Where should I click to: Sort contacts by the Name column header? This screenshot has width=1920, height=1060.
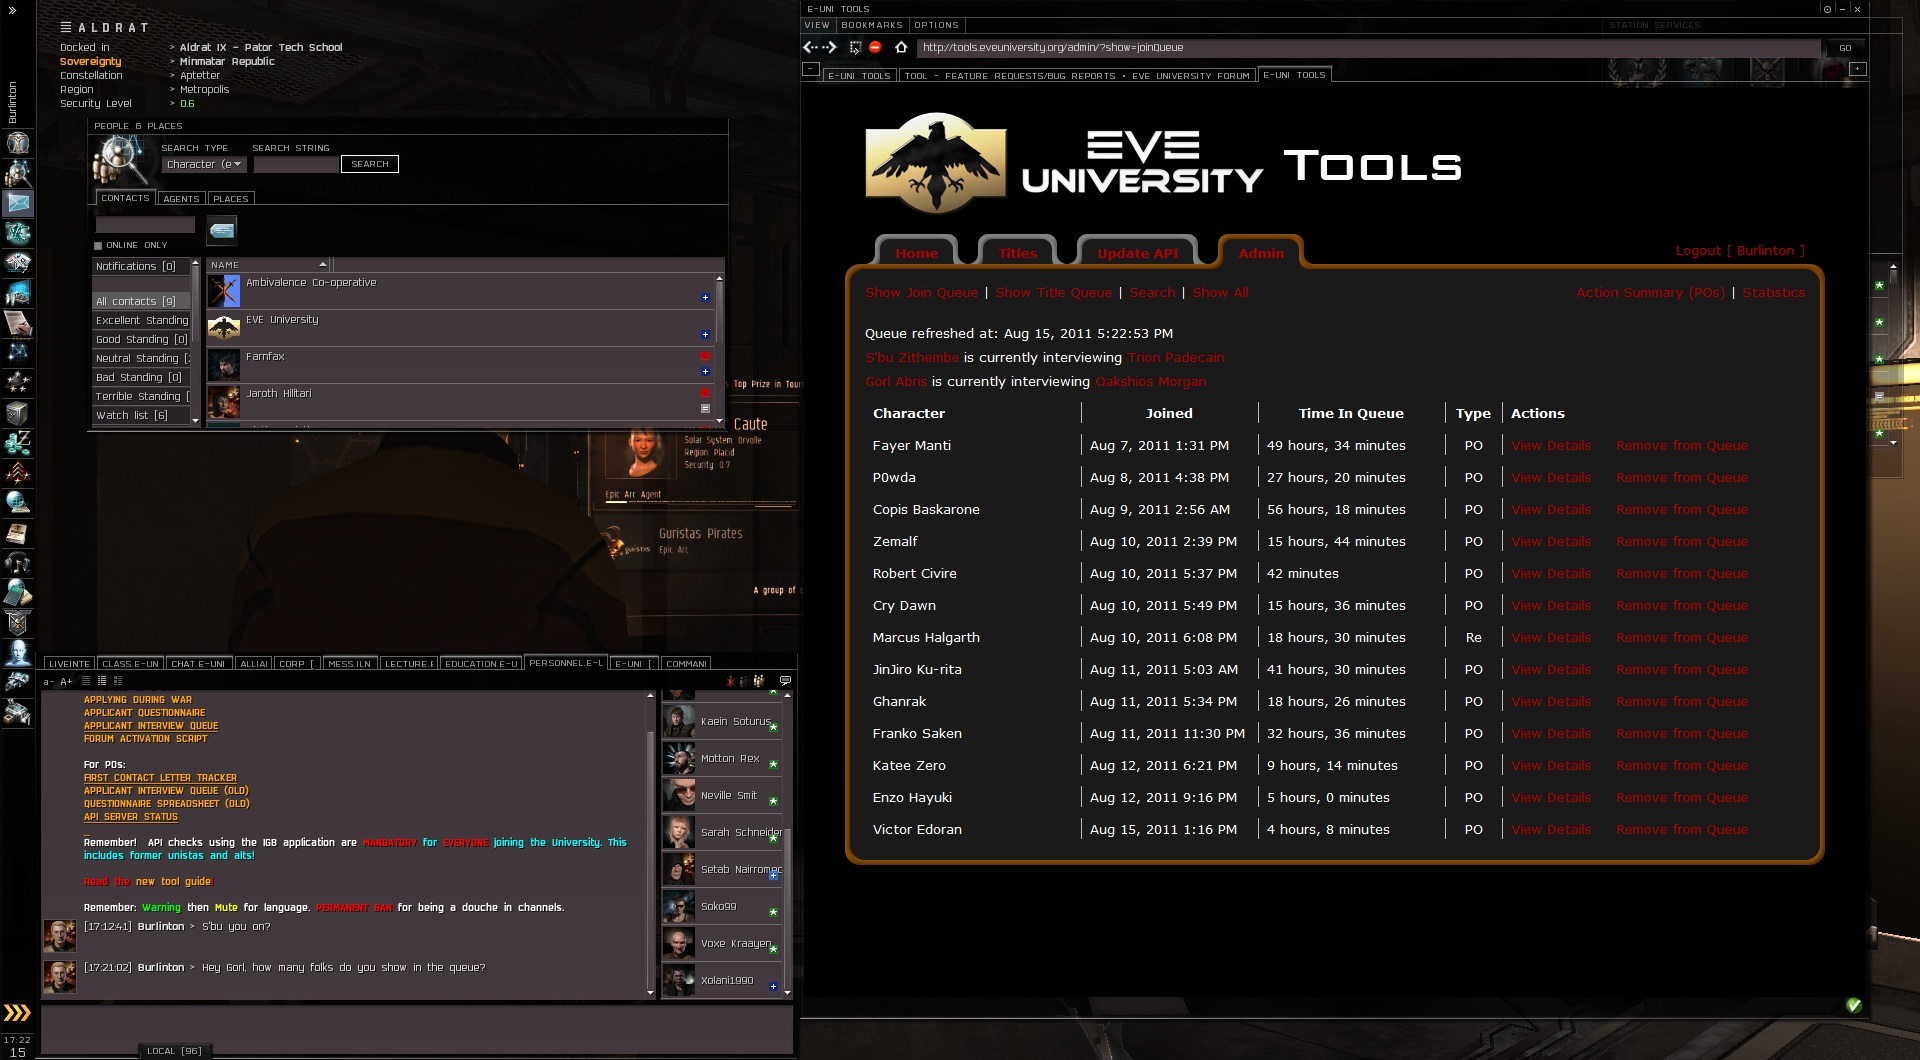pos(269,265)
